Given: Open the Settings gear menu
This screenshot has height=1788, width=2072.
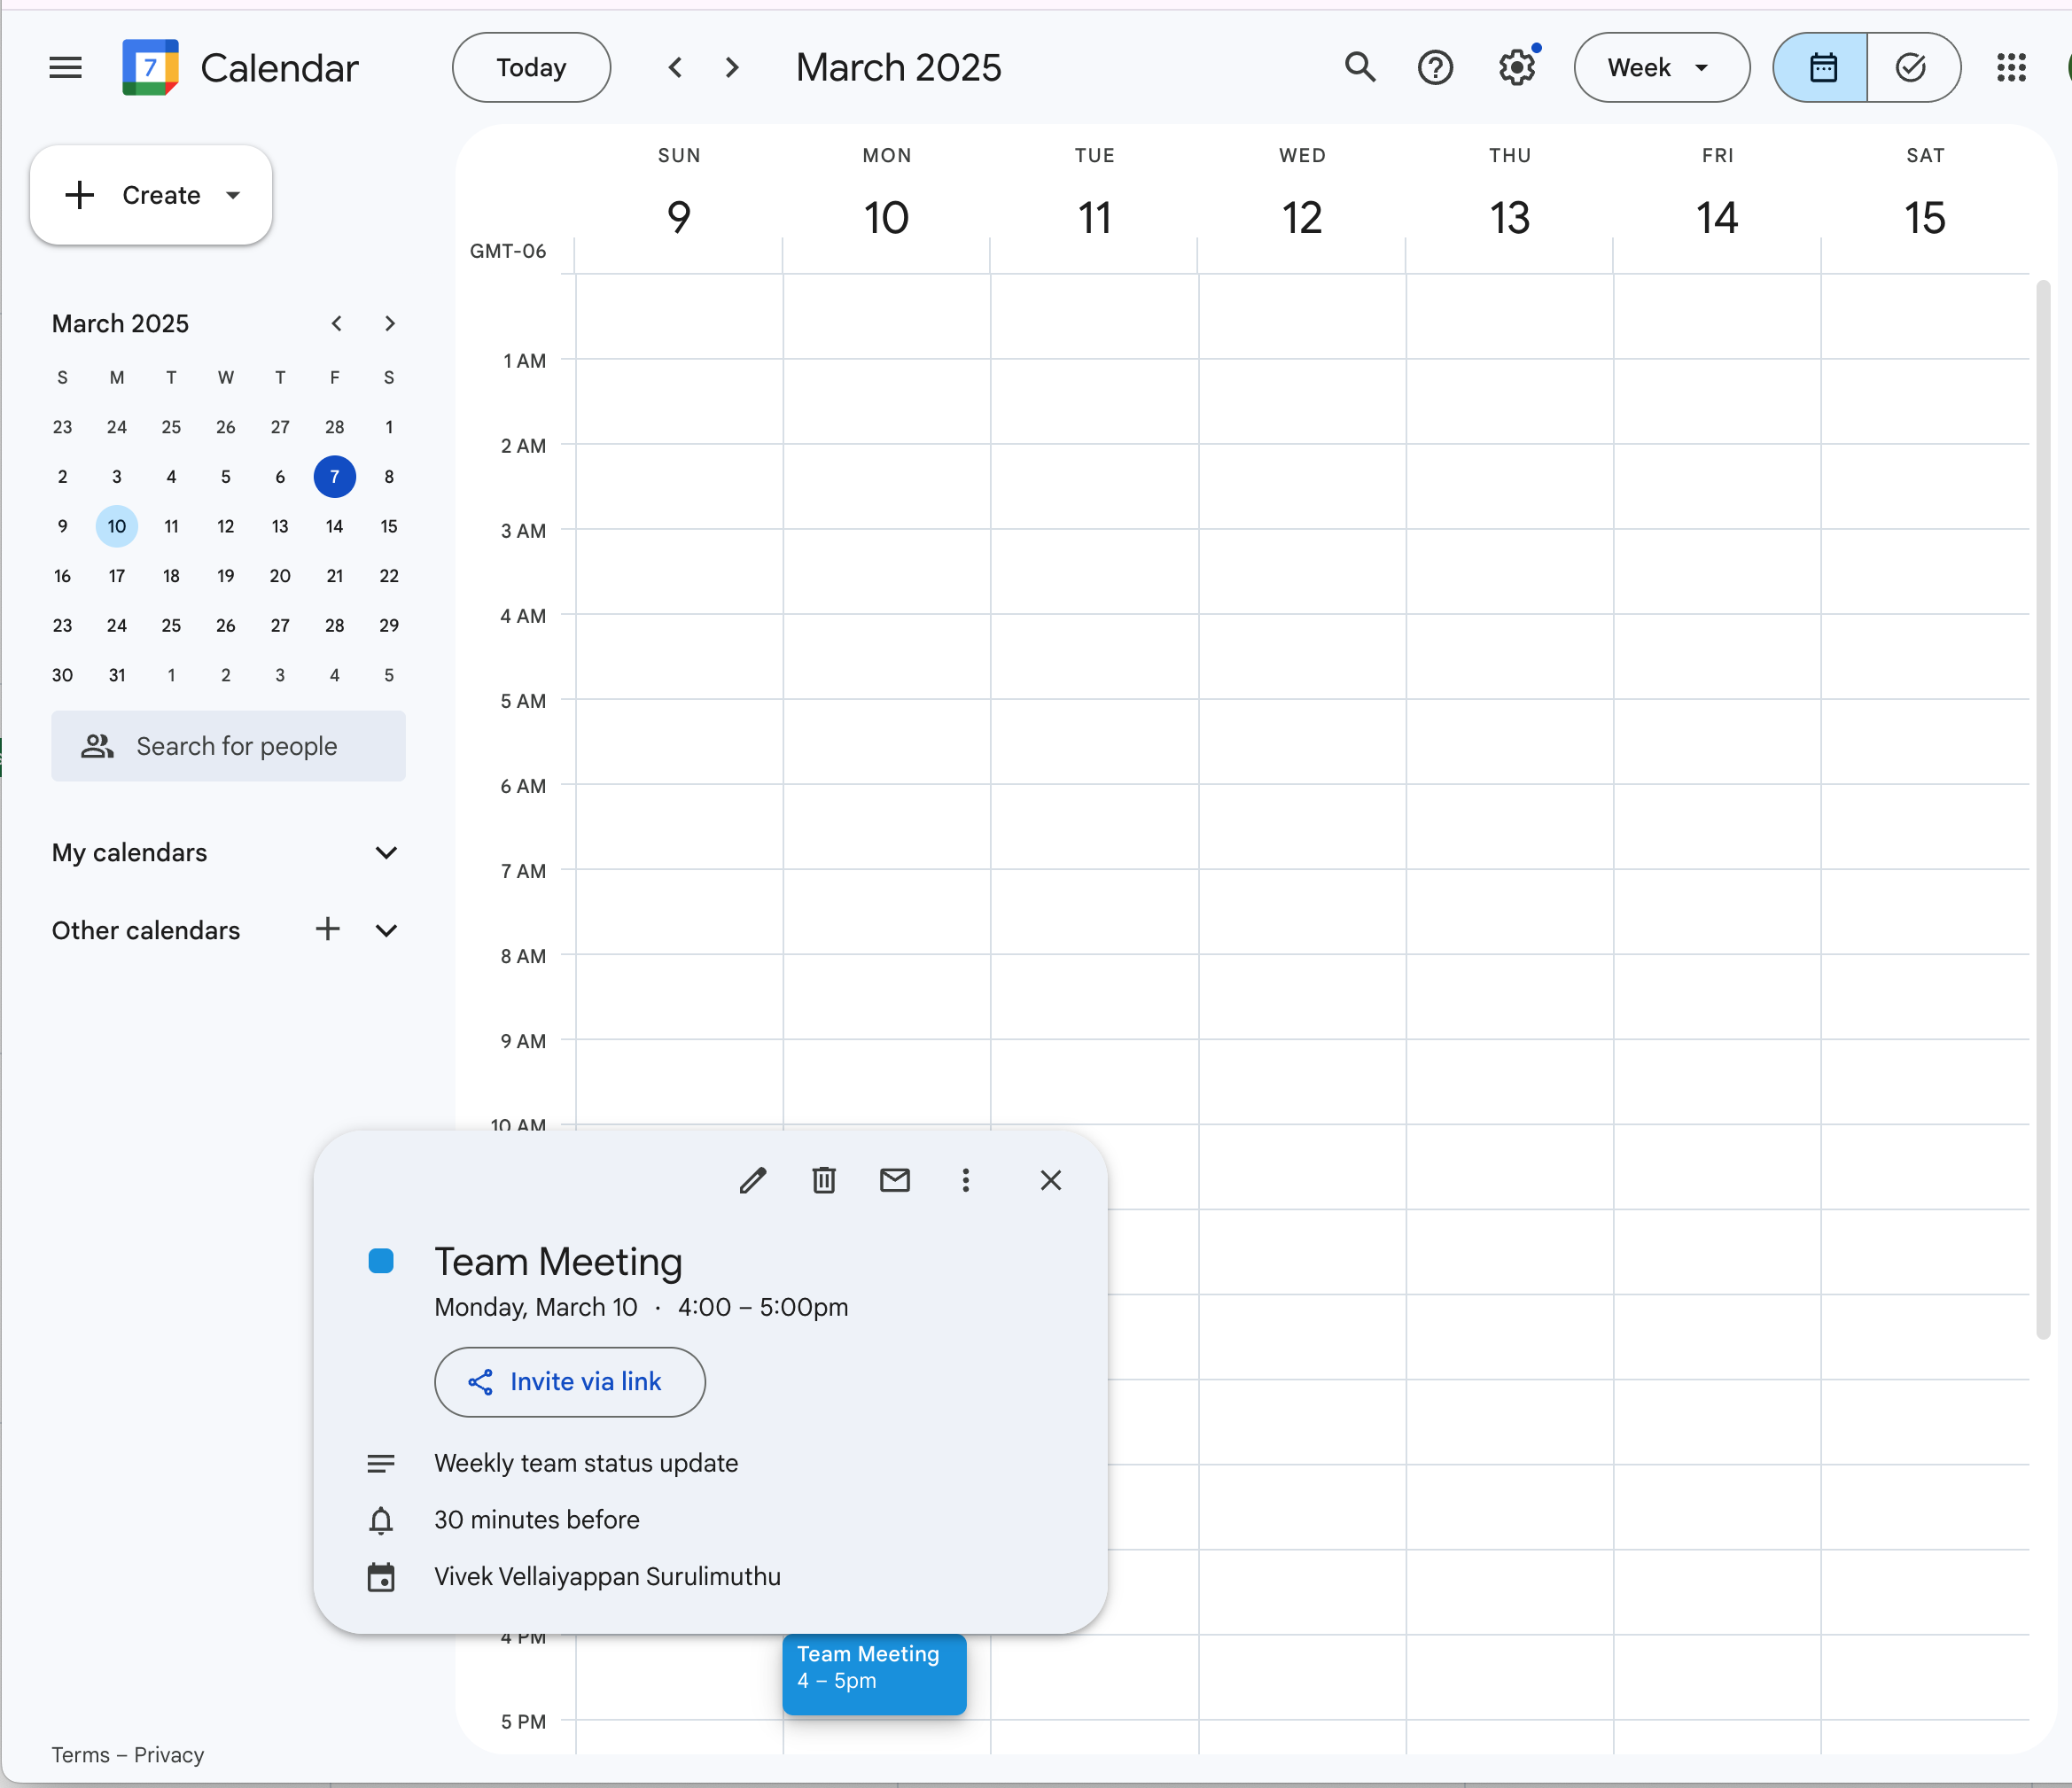Looking at the screenshot, I should pyautogui.click(x=1517, y=68).
